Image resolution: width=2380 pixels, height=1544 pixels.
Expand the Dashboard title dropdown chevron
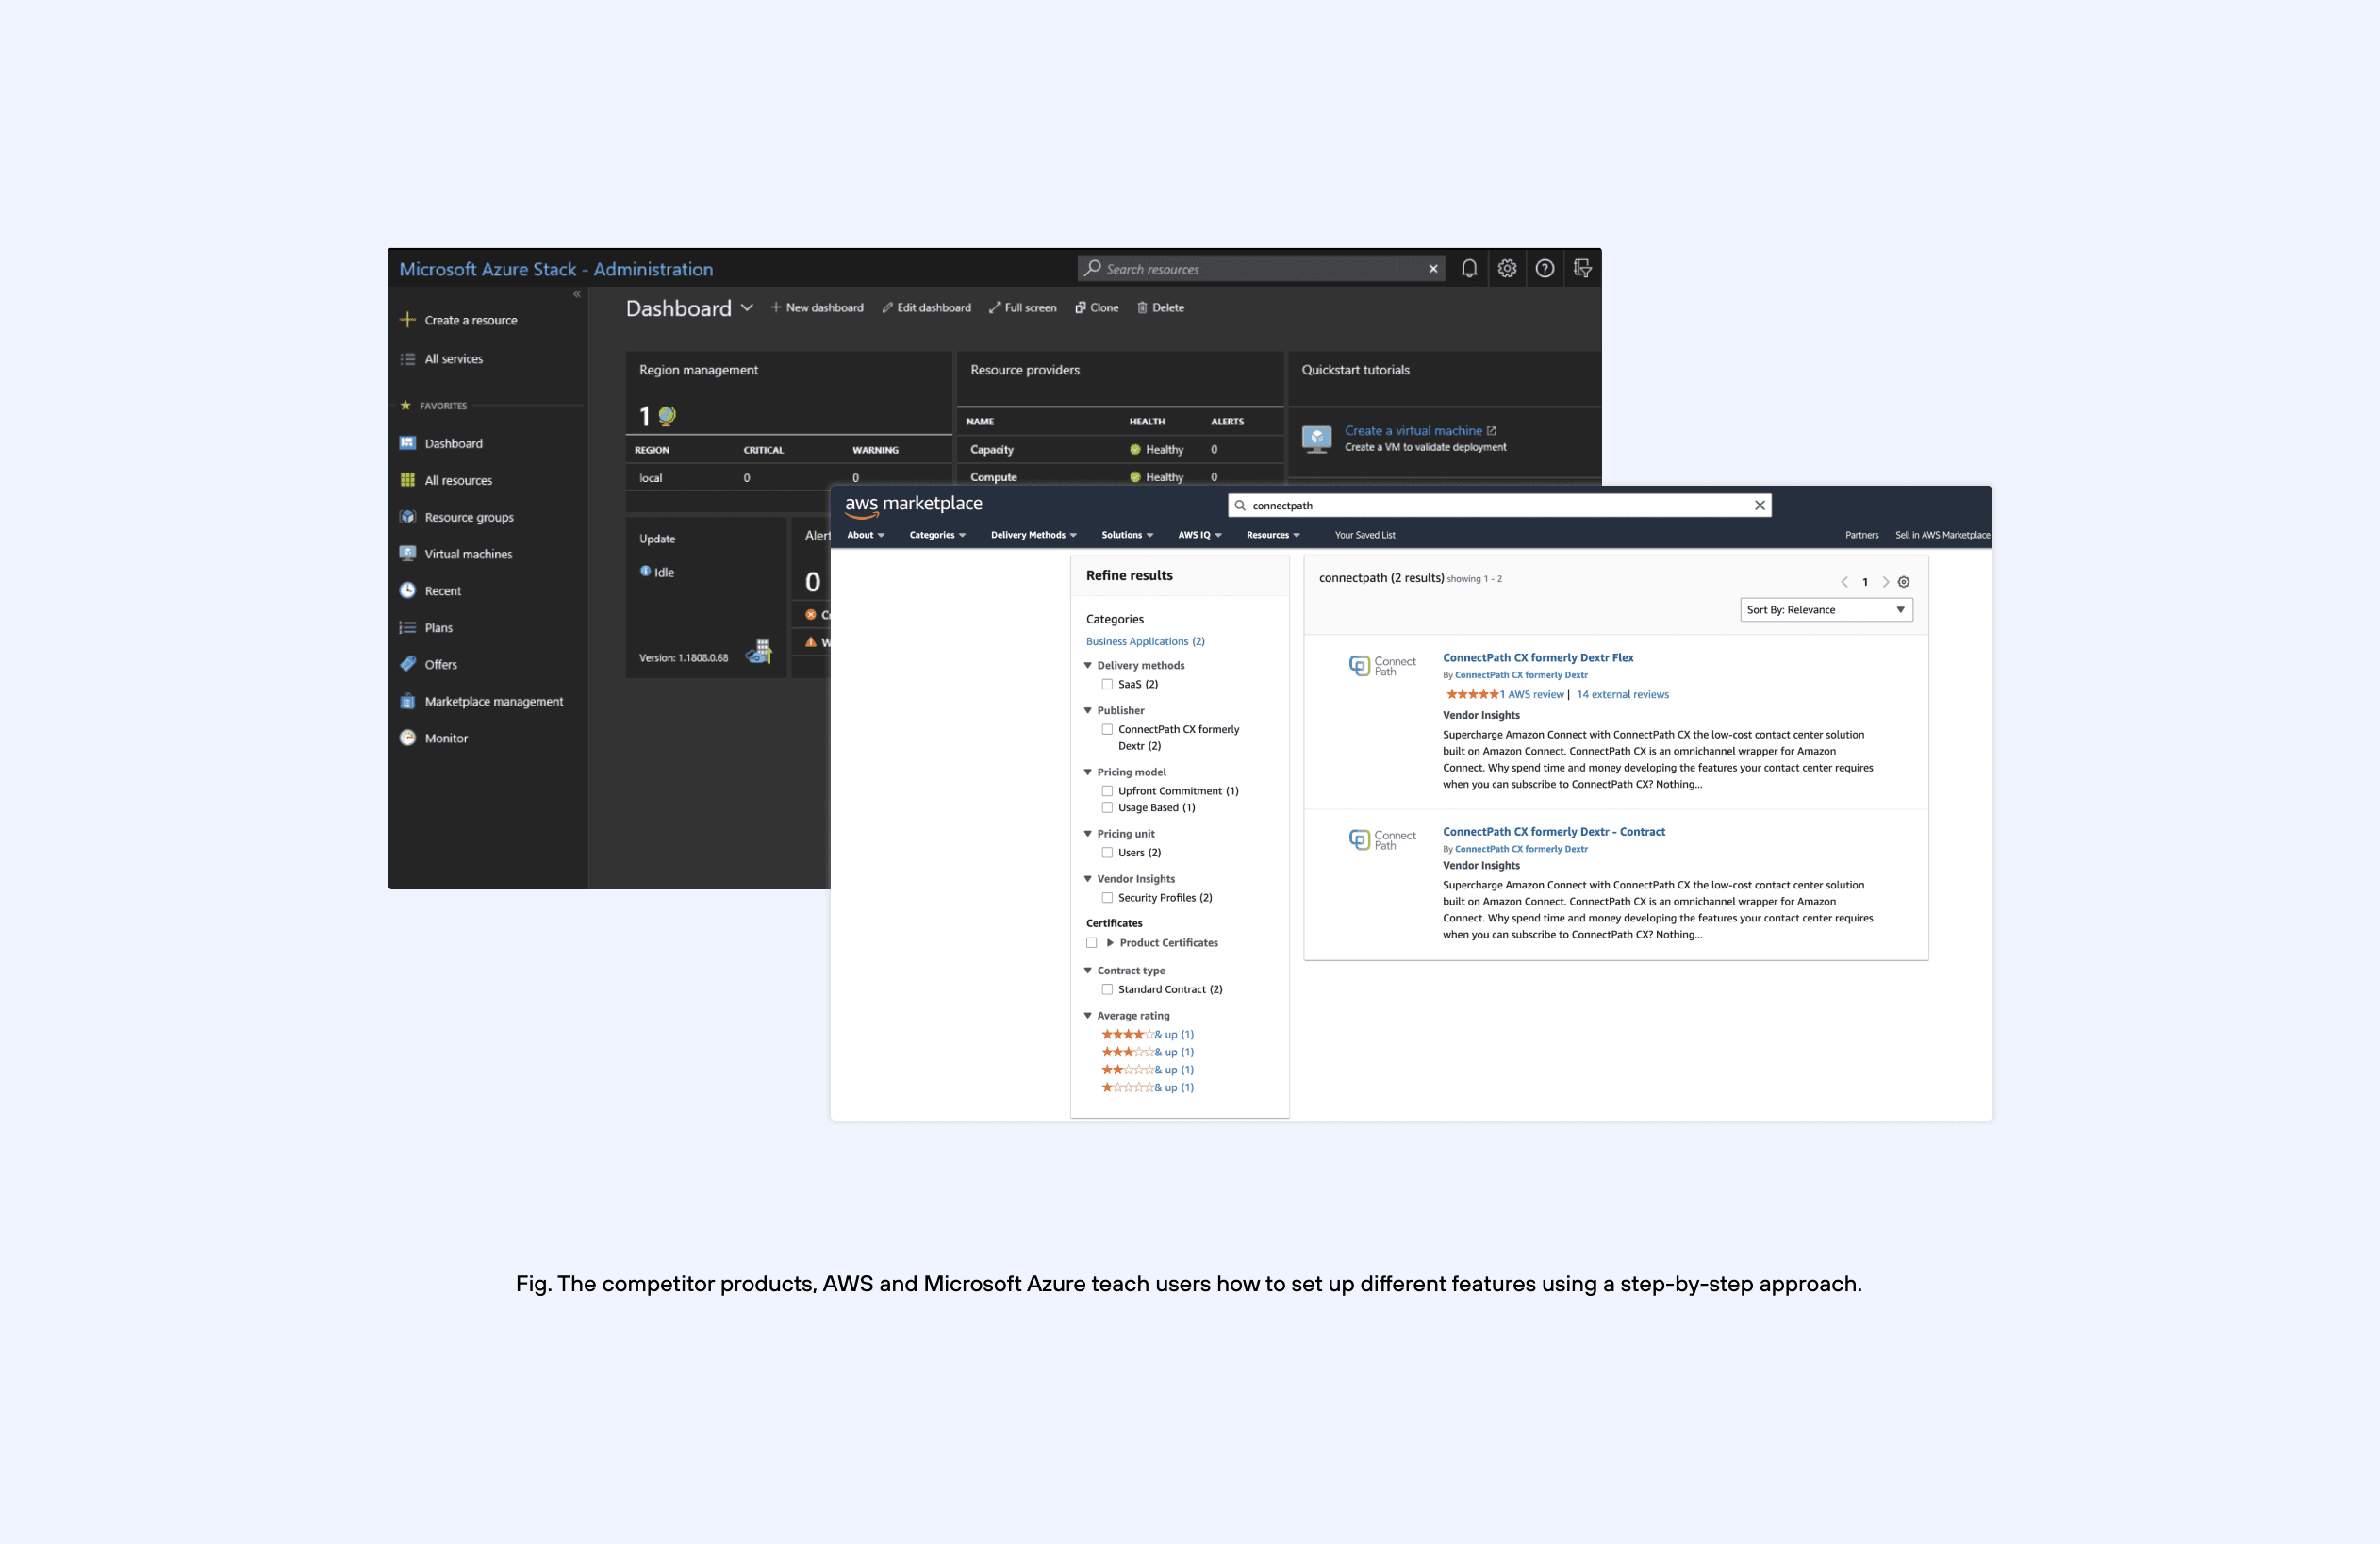747,308
